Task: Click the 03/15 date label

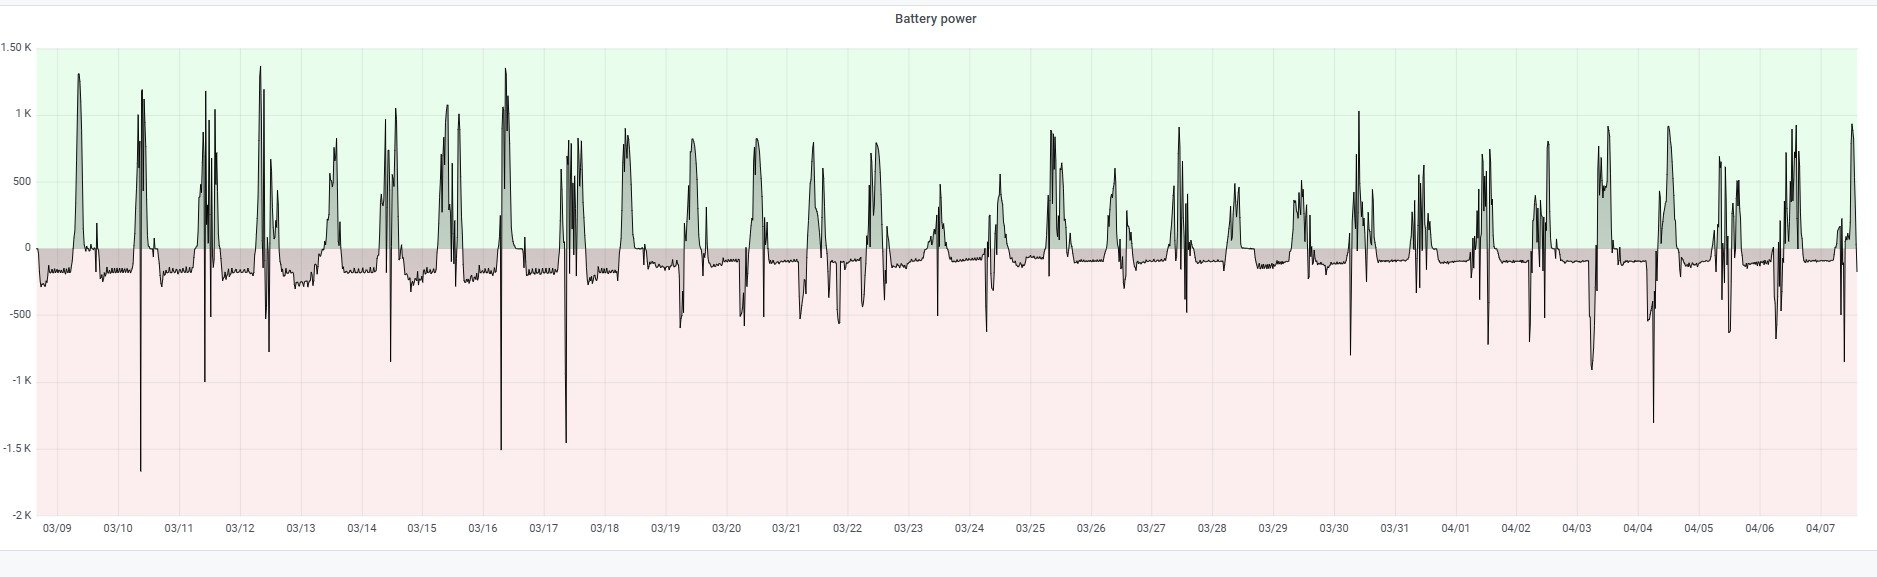Action: [x=422, y=528]
